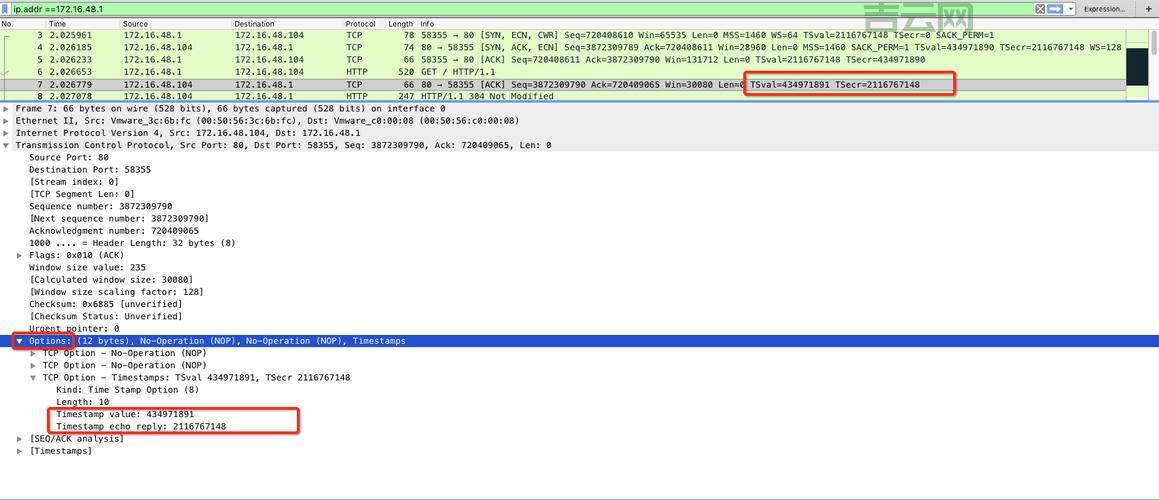Viewport: 1159px width, 500px height.
Task: Collapse the Transmission Control Protocol section
Action: point(6,145)
